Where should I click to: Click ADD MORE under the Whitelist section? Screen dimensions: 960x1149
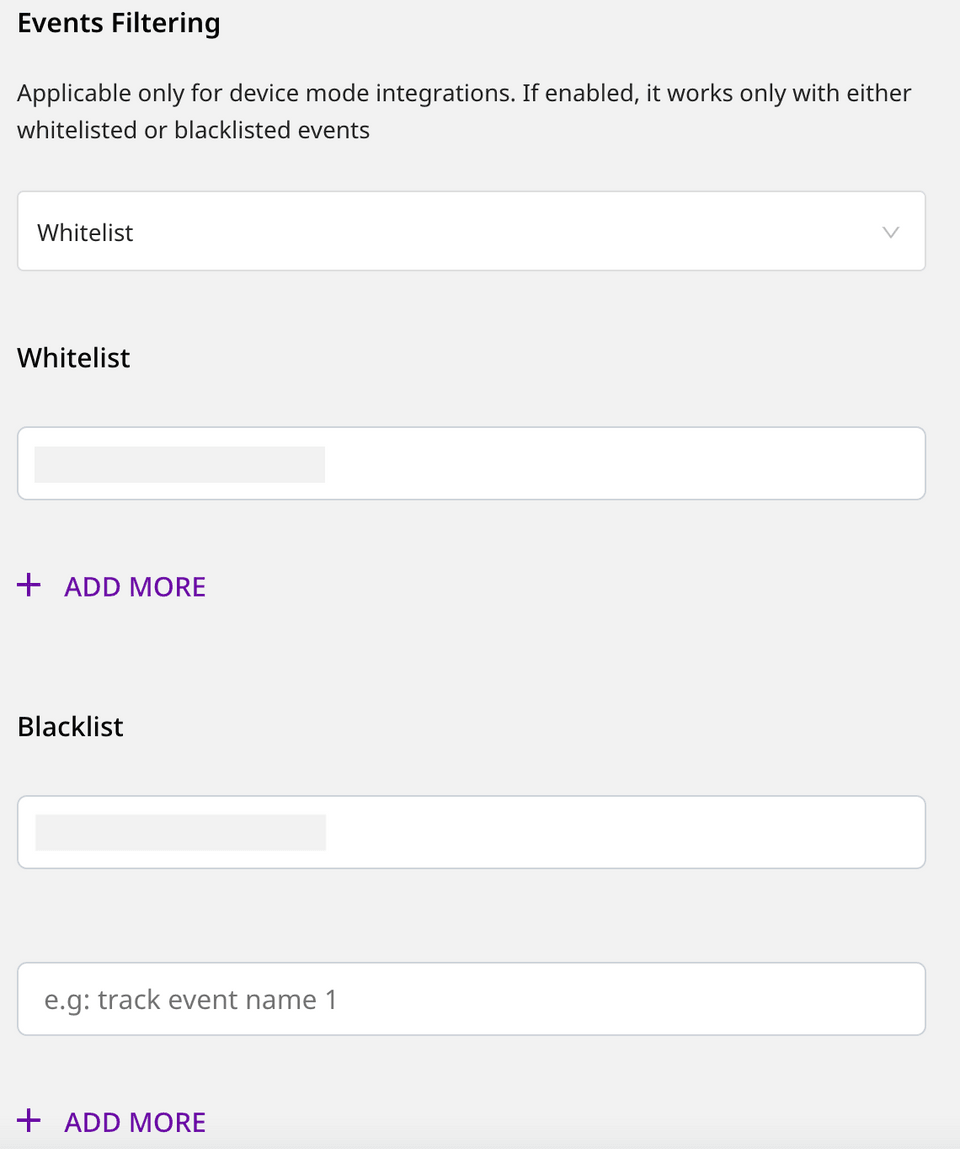coord(135,586)
